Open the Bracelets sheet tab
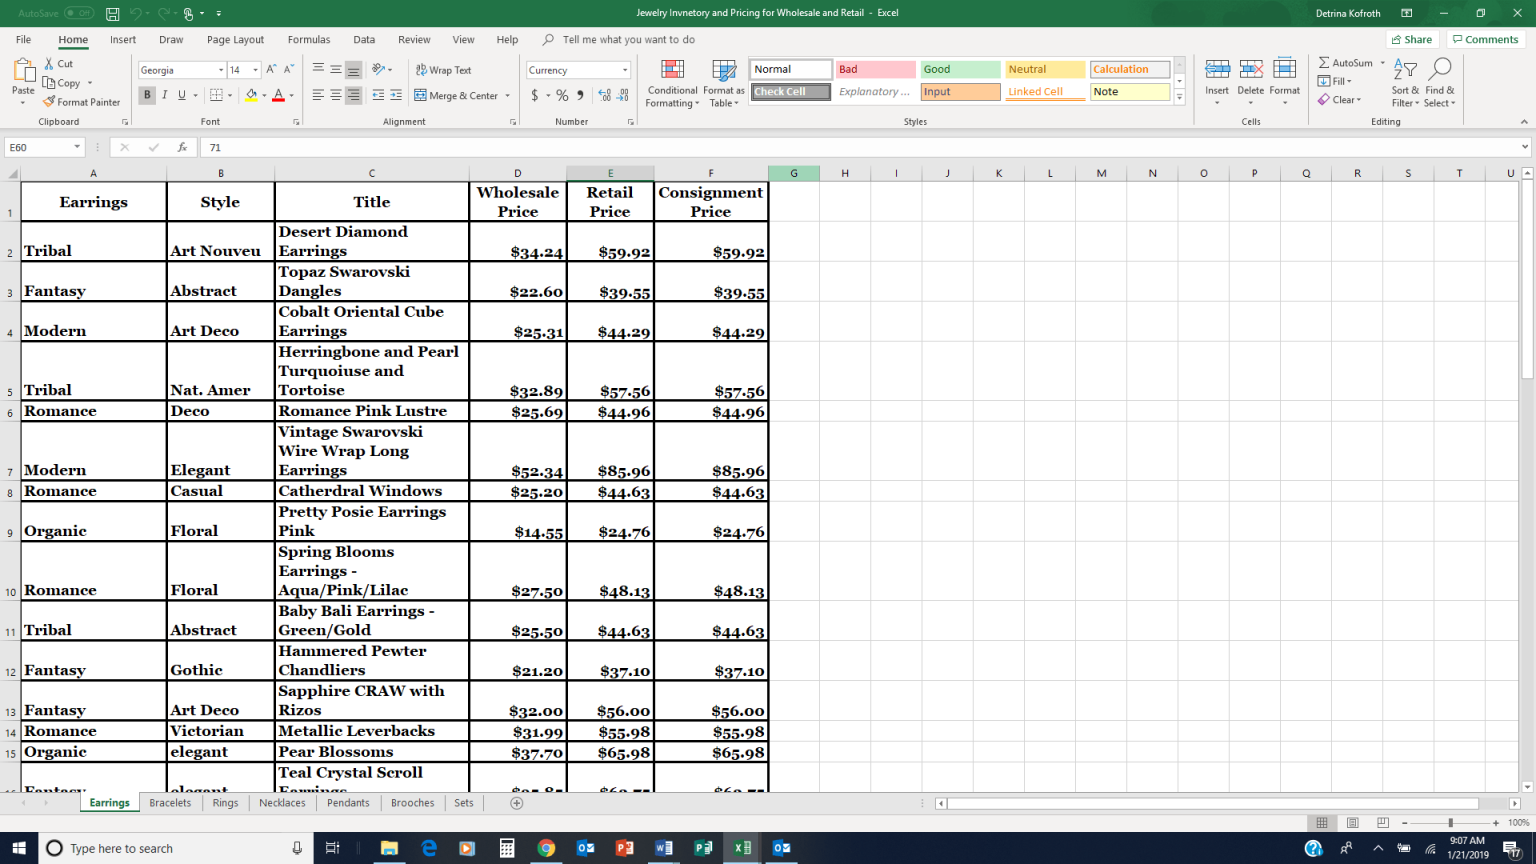The width and height of the screenshot is (1536, 864). click(x=170, y=802)
